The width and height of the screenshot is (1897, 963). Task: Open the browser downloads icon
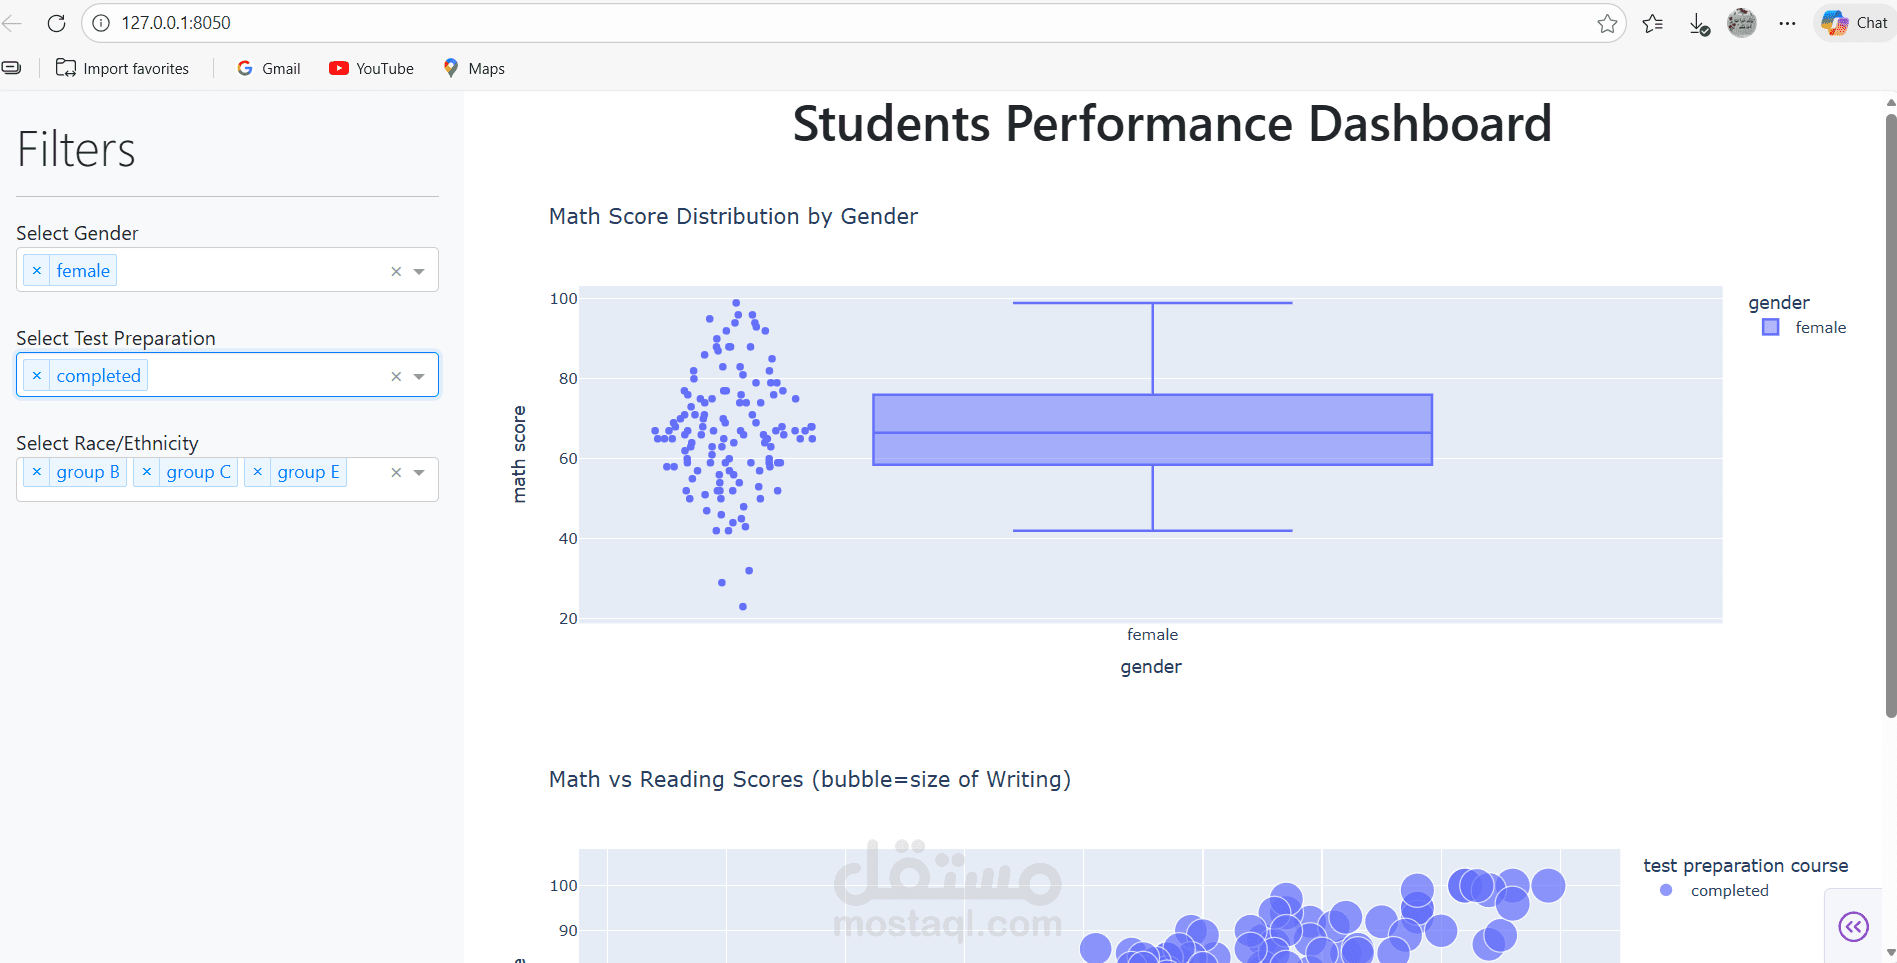1699,24
